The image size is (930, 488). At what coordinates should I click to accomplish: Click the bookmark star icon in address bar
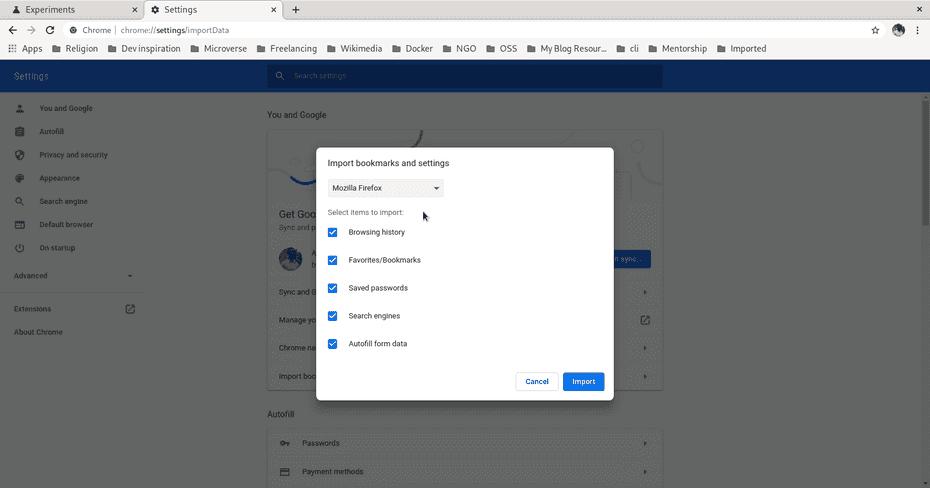[x=875, y=30]
